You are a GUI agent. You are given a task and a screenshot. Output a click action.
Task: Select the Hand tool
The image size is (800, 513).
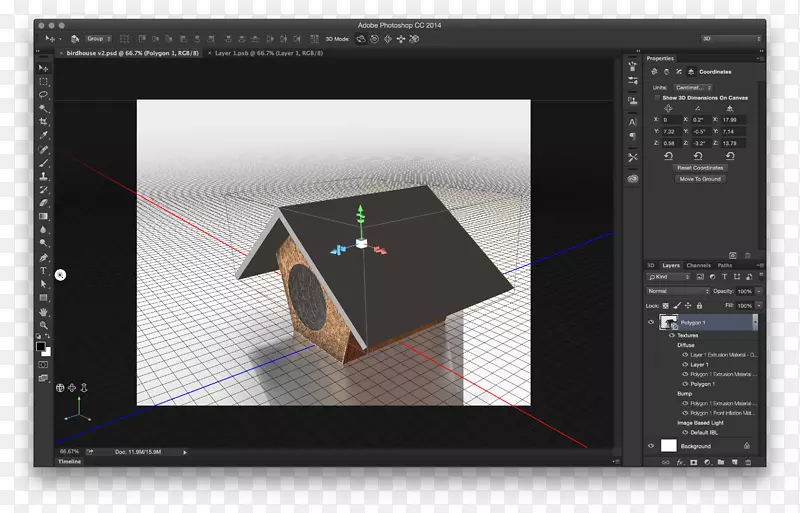[43, 312]
